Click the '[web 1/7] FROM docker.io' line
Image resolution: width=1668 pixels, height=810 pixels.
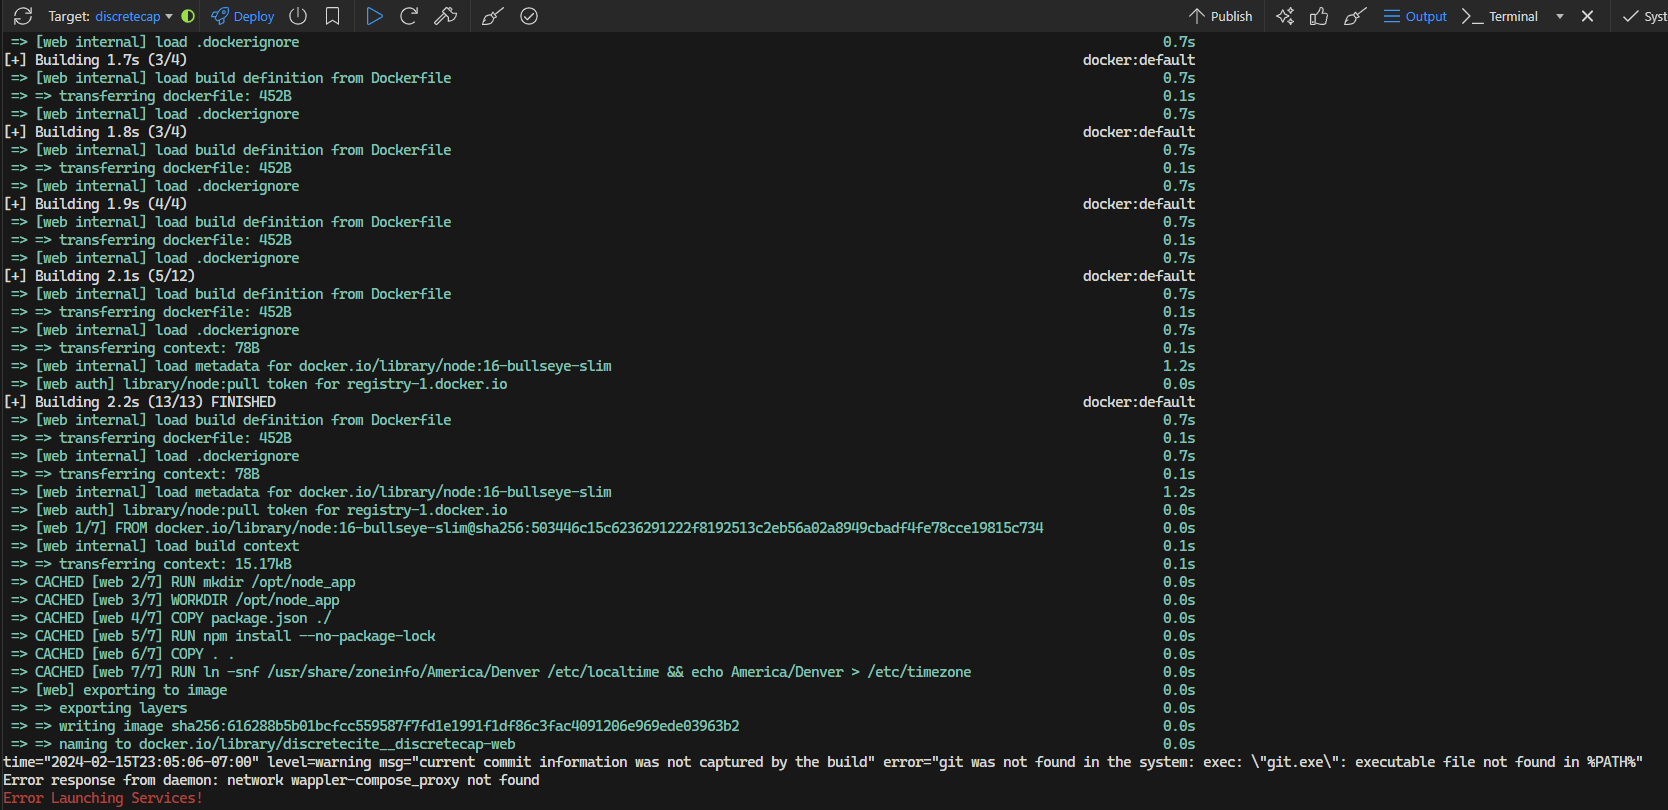pos(527,528)
